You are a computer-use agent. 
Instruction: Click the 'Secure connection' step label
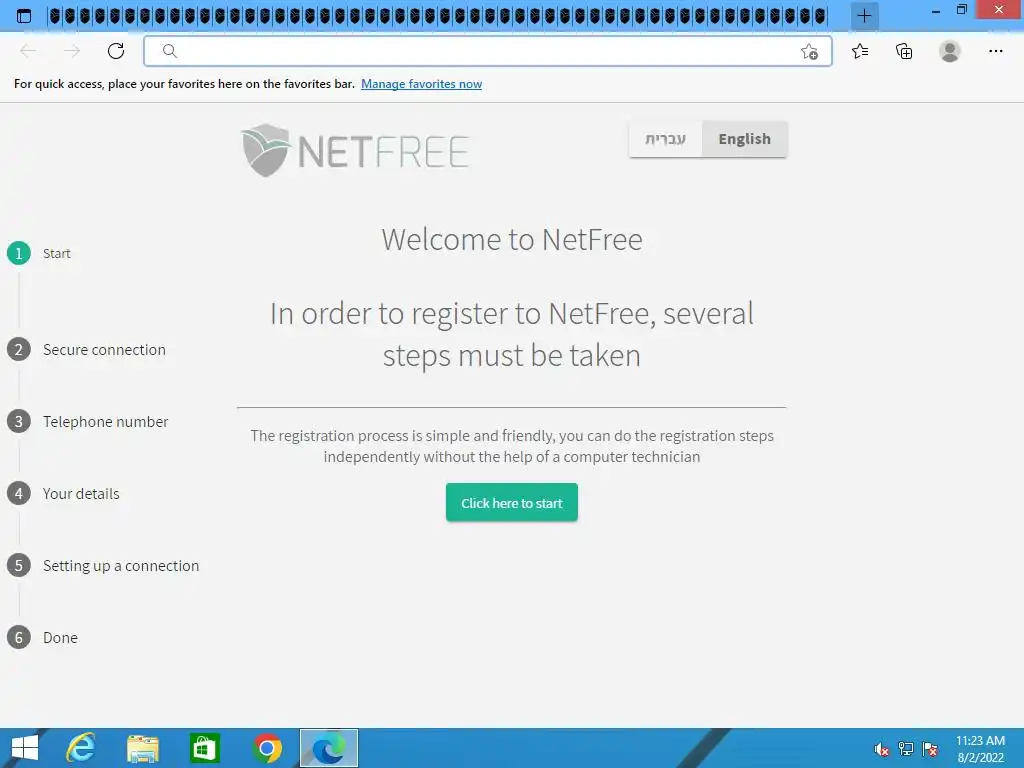point(104,349)
